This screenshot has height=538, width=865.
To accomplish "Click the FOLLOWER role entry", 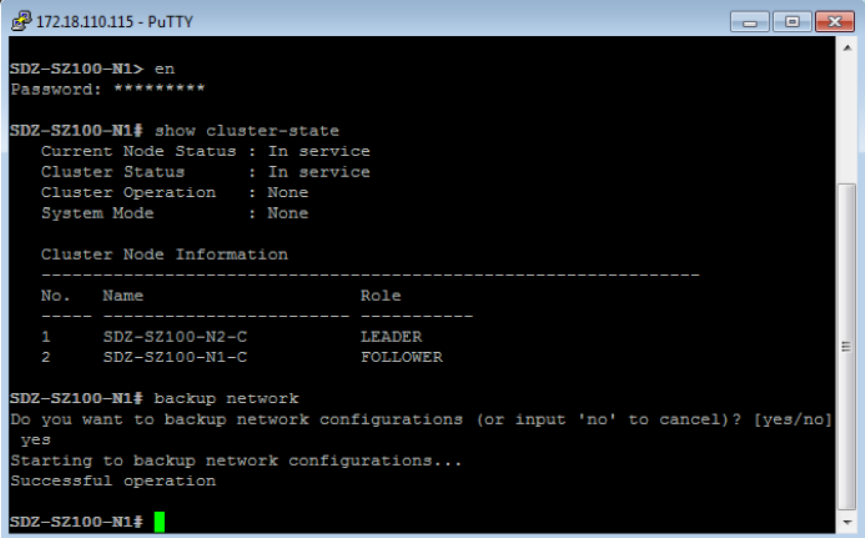I will click(x=401, y=357).
